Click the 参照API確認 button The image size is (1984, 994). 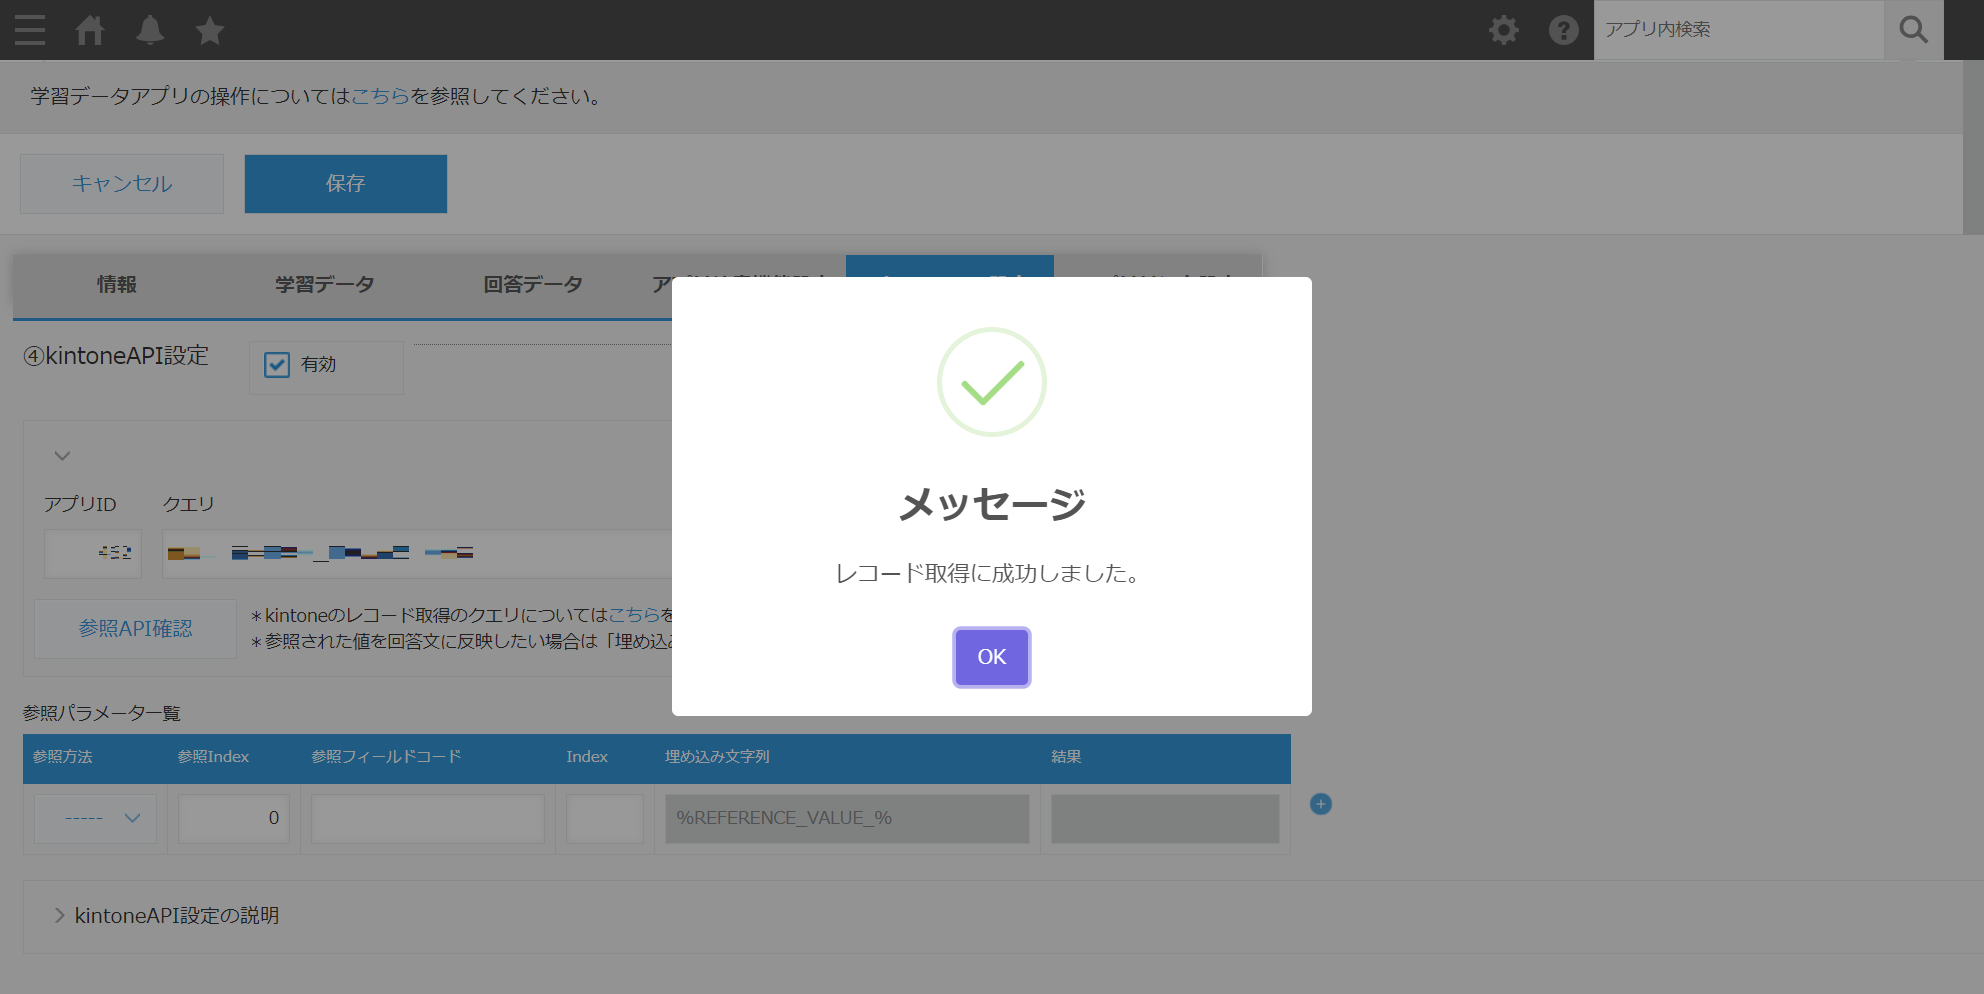click(136, 629)
